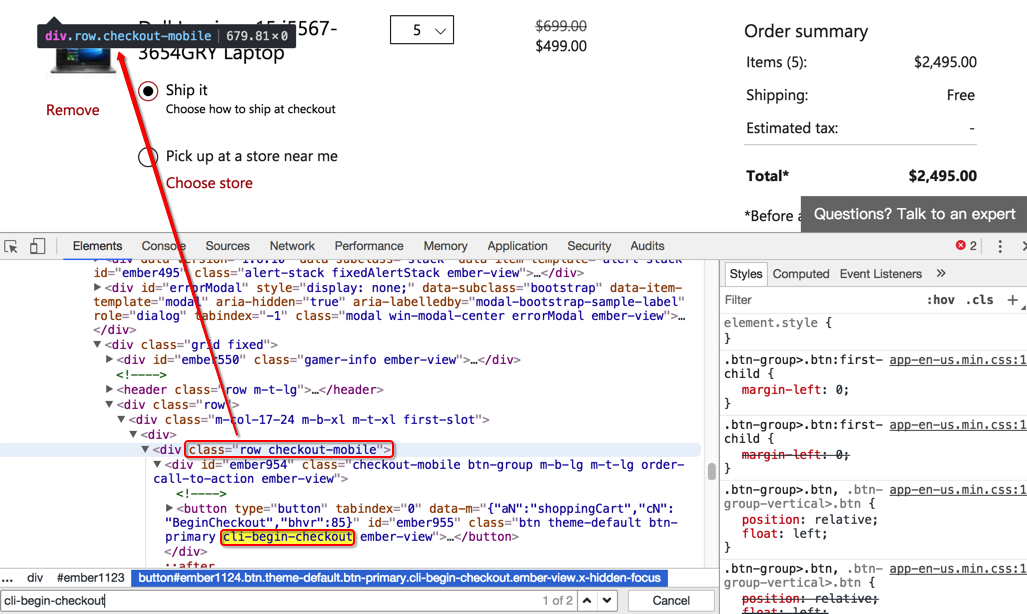
Task: Click the Filter styles input field
Action: click(819, 300)
